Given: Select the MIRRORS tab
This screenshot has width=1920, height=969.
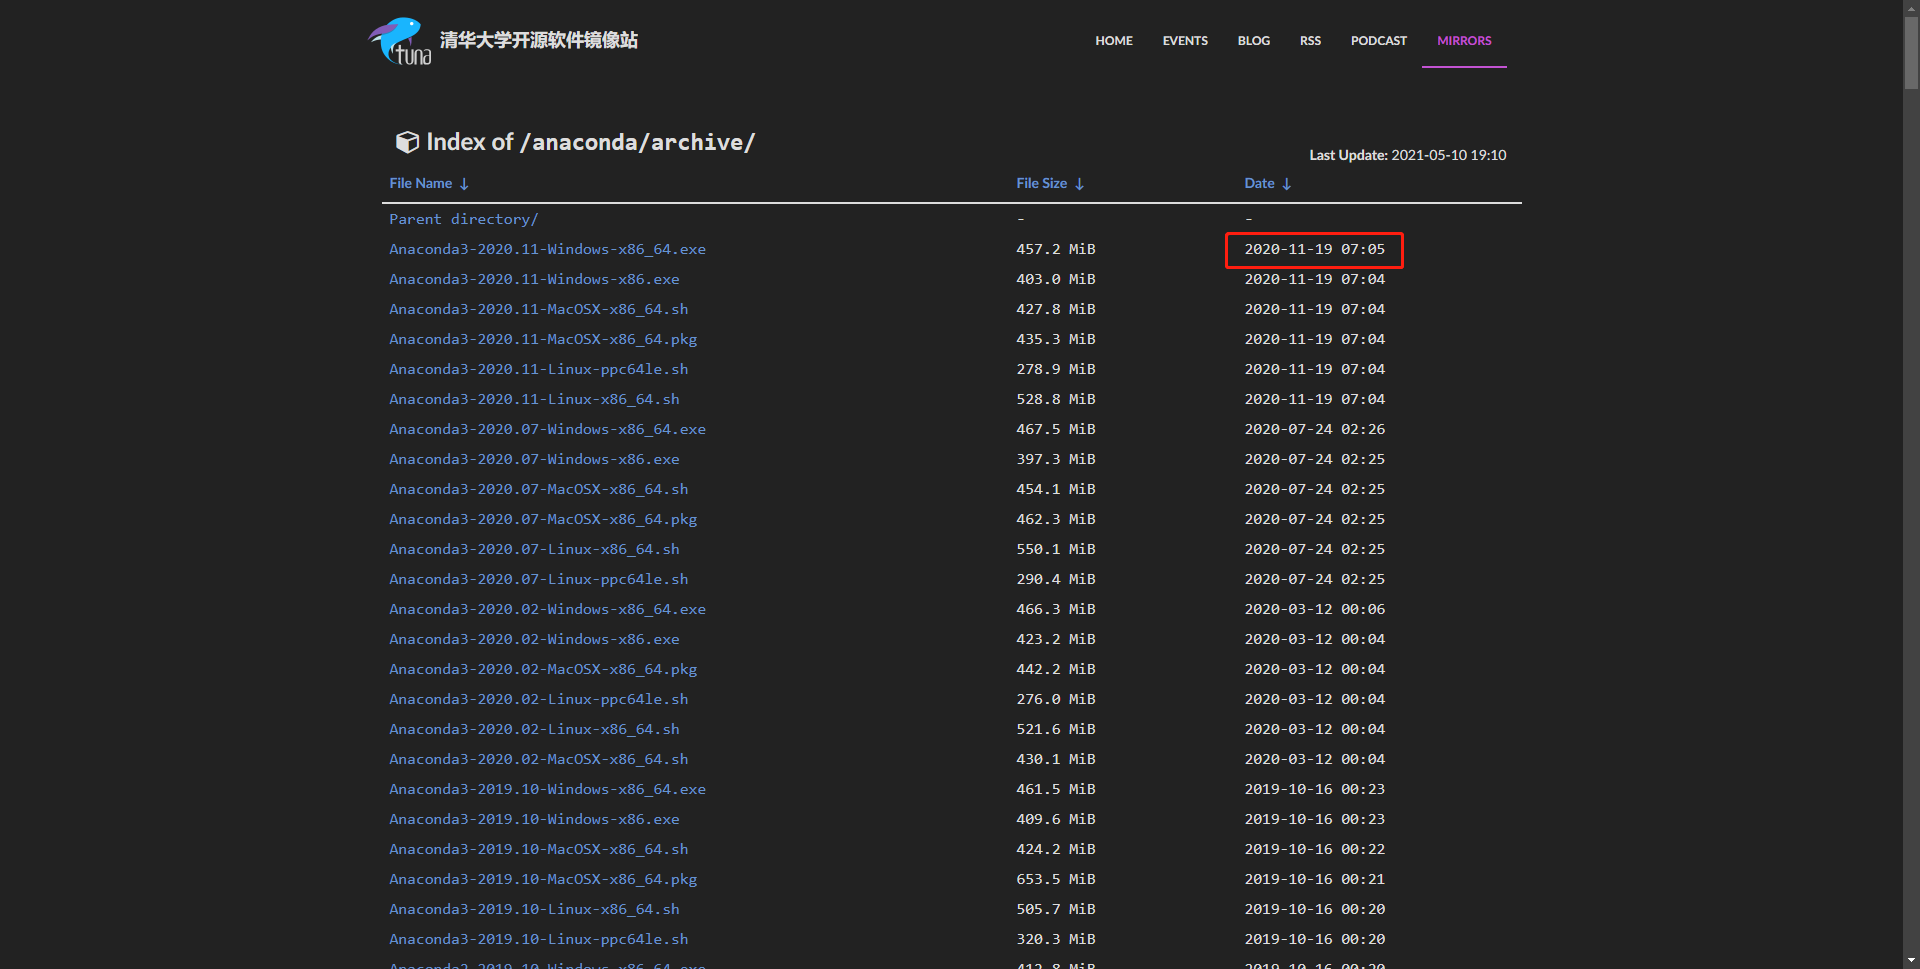Looking at the screenshot, I should tap(1464, 41).
